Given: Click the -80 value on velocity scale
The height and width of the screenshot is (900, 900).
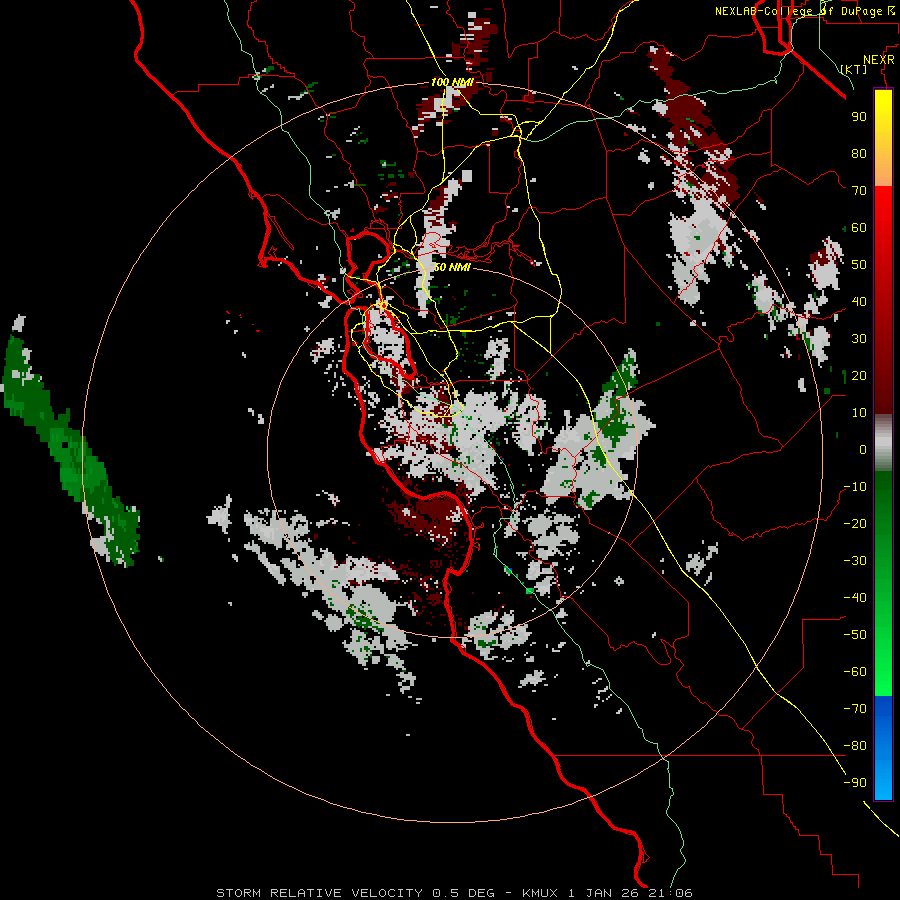Looking at the screenshot, I should (855, 746).
